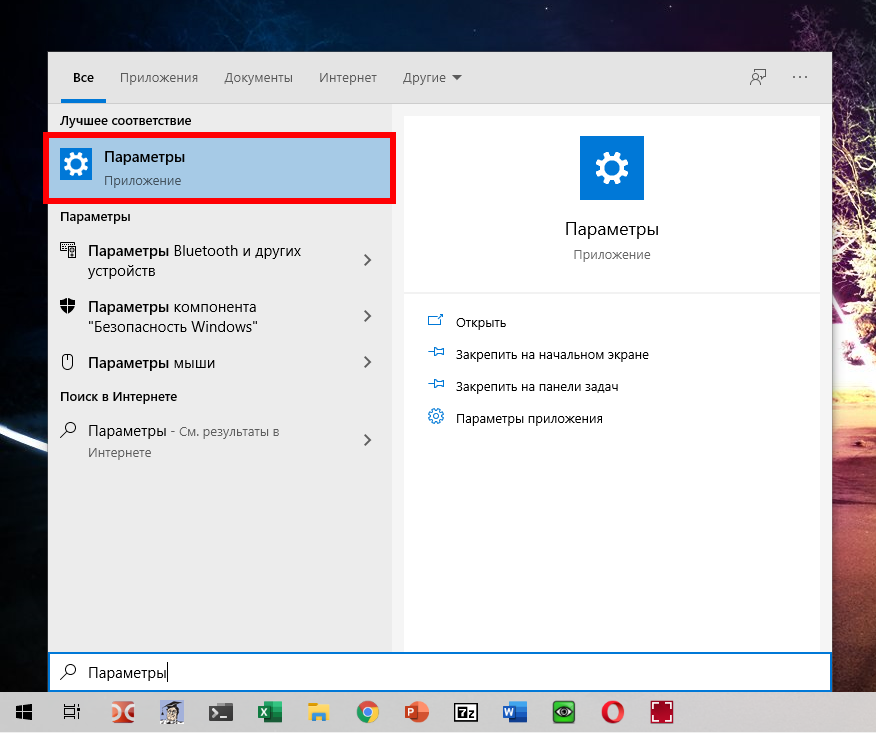Switch to the Документы tab
Image resolution: width=876 pixels, height=733 pixels.
tap(258, 78)
